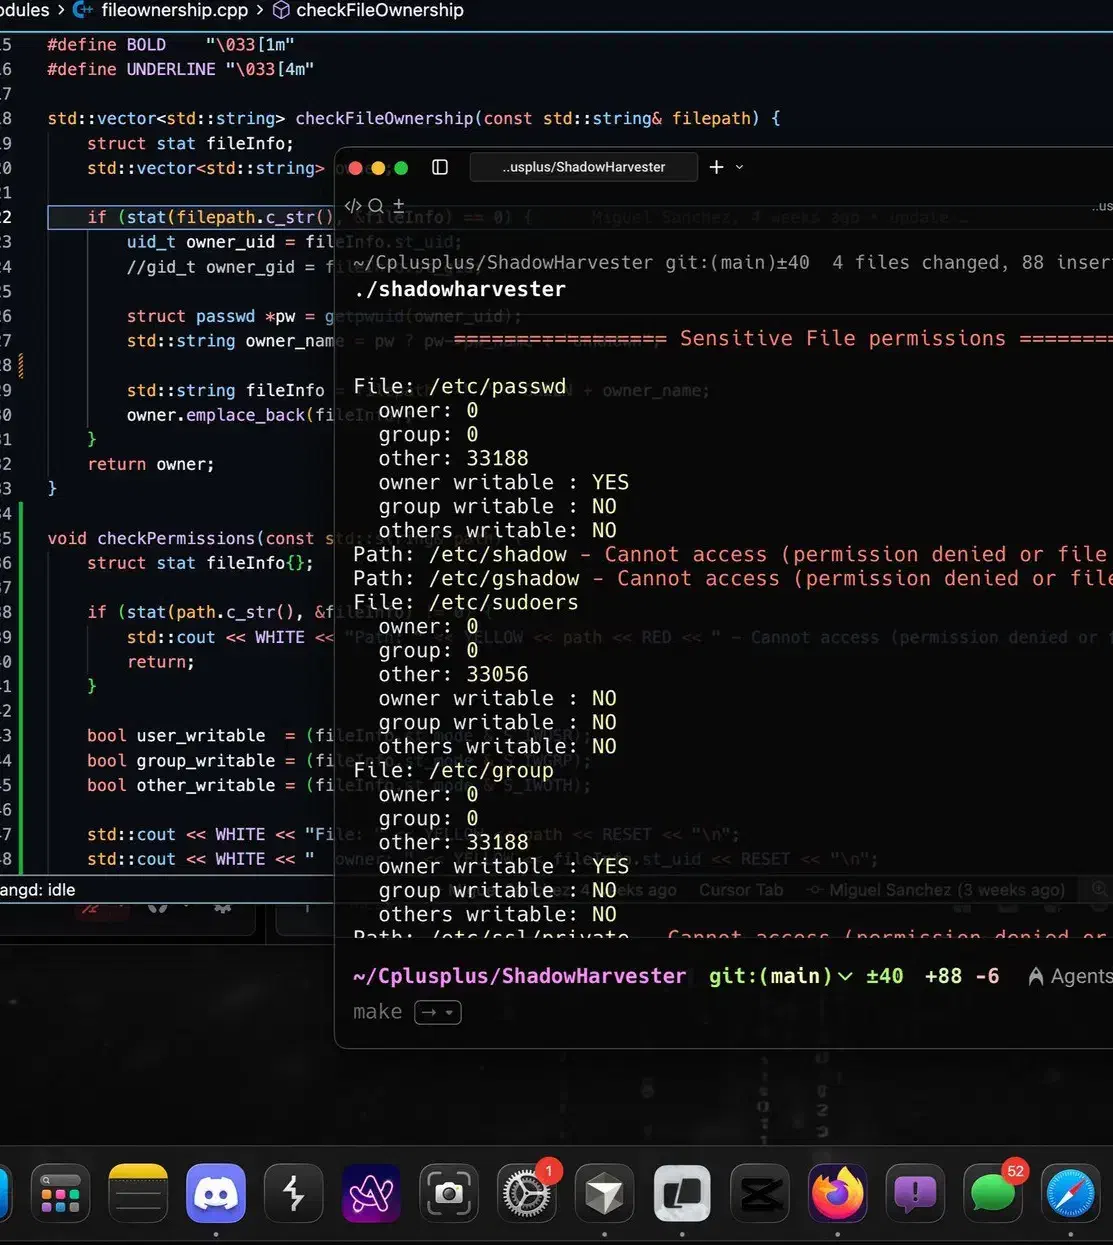Select the ..usplus/ShadowHarvester terminal tab
The width and height of the screenshot is (1113, 1245).
point(583,167)
